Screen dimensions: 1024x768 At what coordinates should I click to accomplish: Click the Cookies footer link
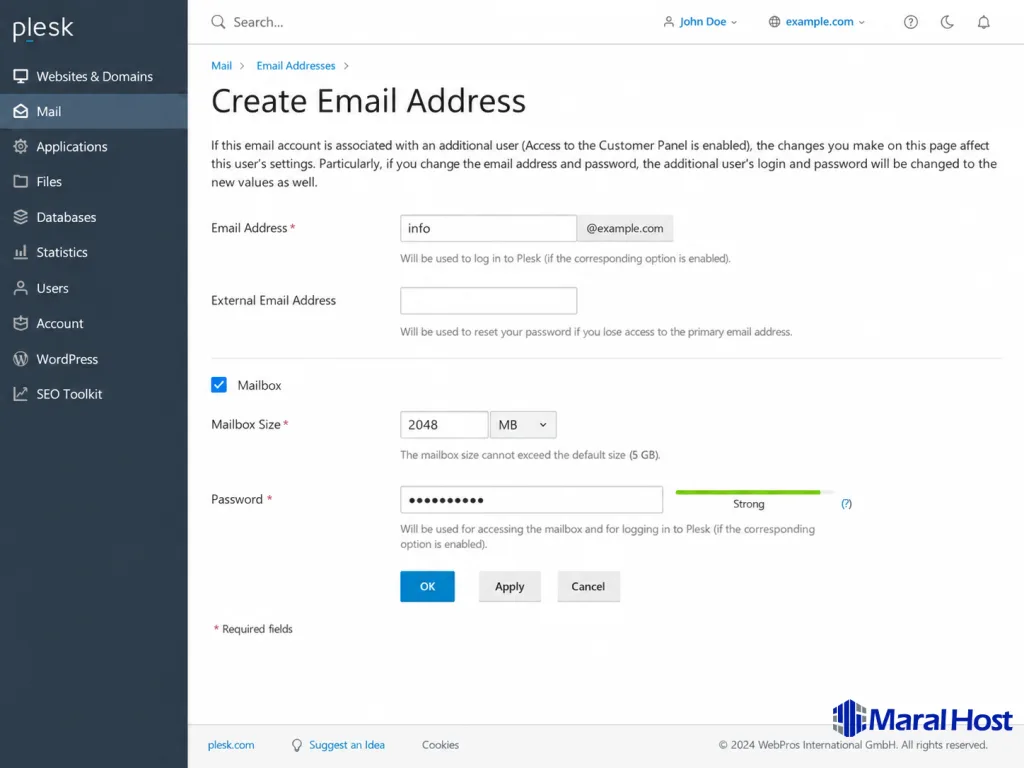tap(440, 745)
